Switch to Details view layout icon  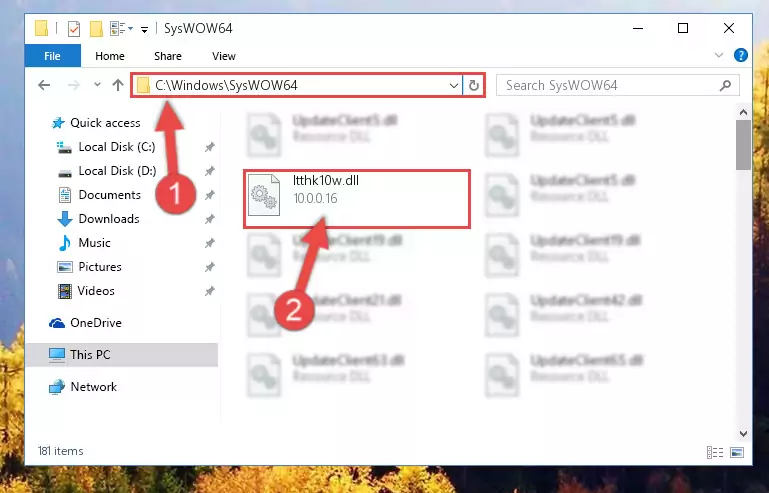(715, 452)
